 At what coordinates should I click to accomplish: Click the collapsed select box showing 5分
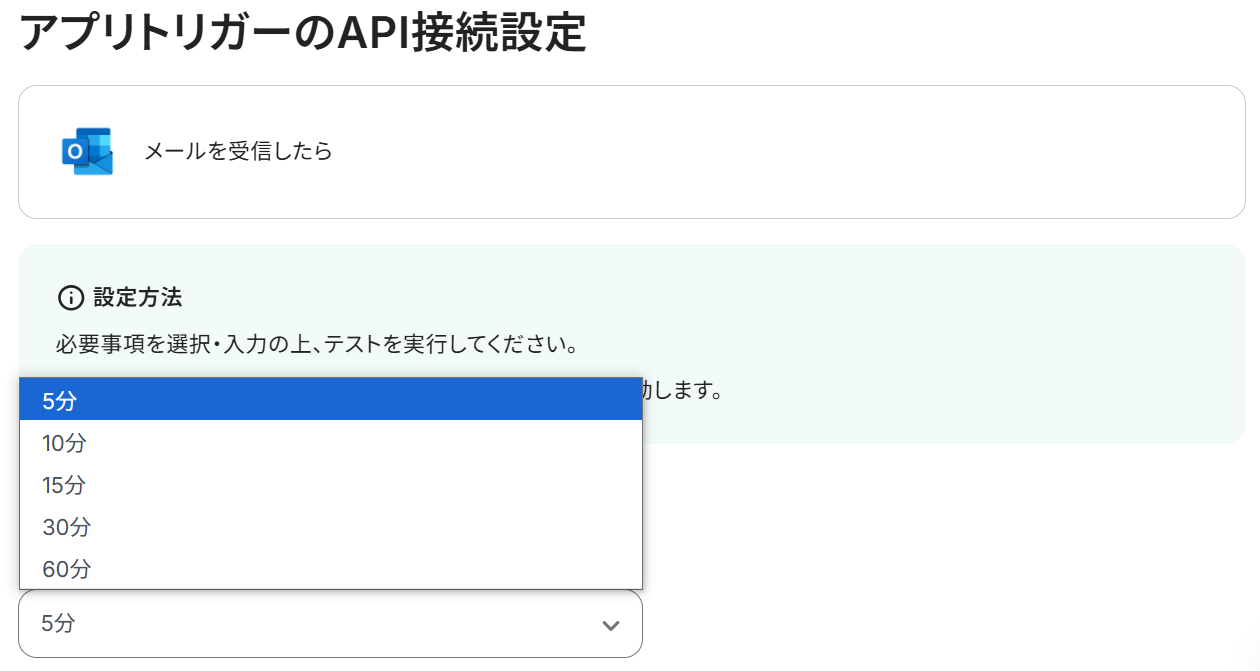300,624
